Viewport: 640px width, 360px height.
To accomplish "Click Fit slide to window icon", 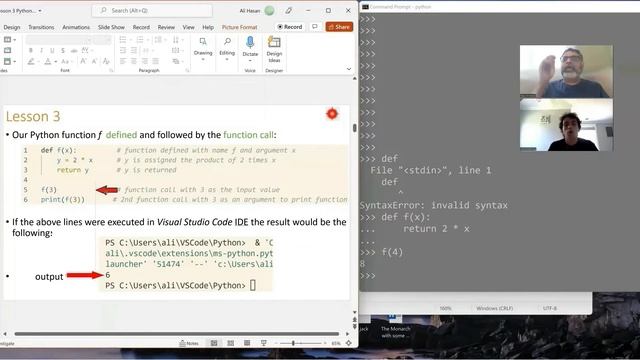I will [349, 343].
